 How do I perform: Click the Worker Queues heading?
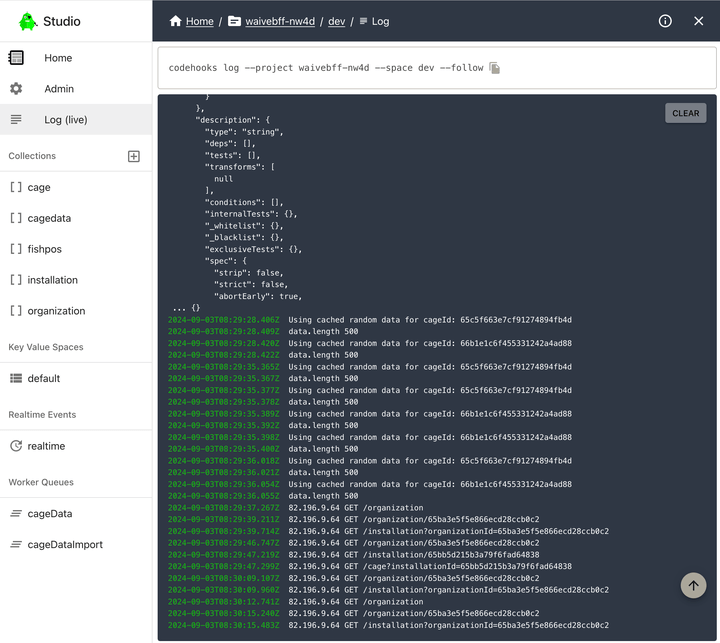pyautogui.click(x=41, y=482)
